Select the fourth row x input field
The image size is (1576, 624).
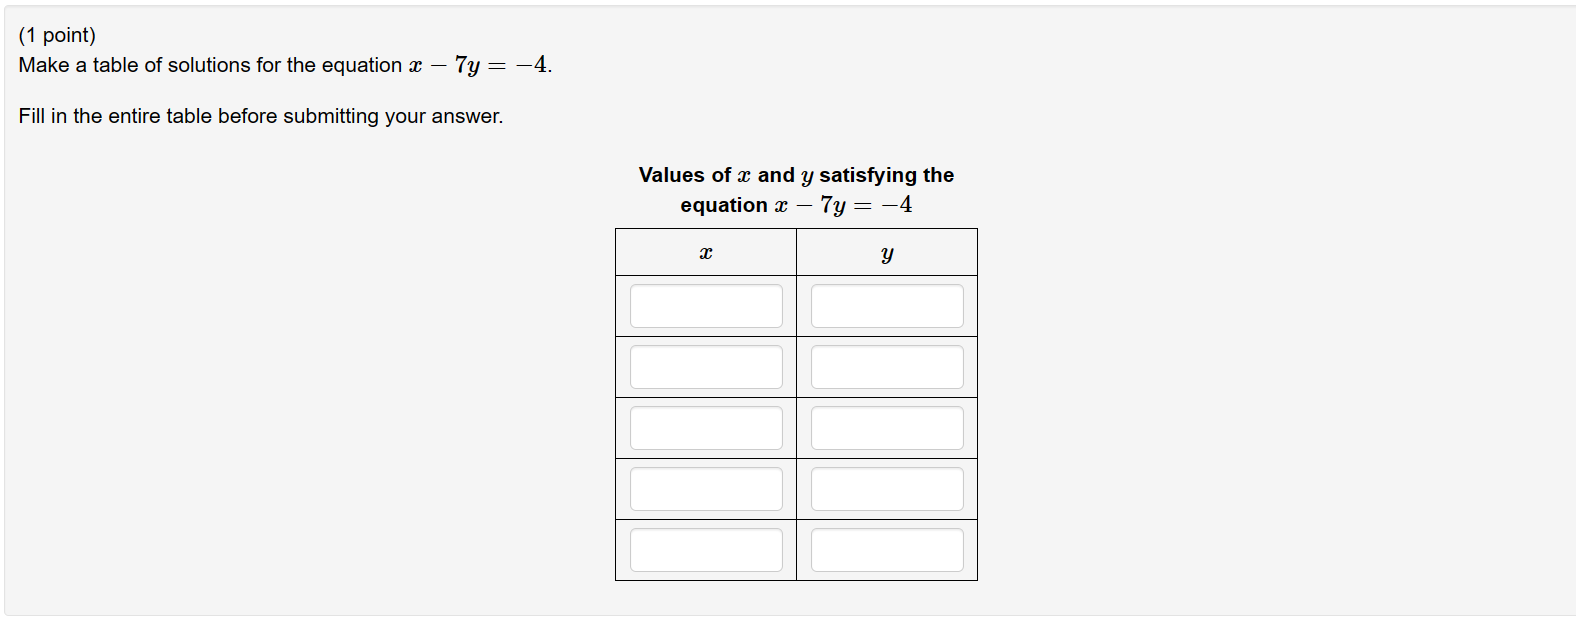click(706, 488)
